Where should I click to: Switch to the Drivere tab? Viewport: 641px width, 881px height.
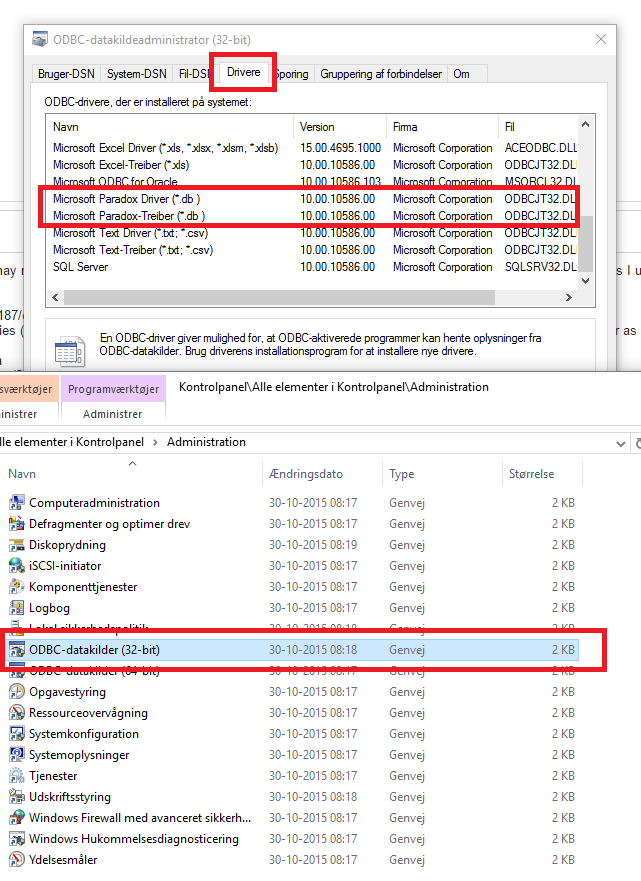[243, 73]
